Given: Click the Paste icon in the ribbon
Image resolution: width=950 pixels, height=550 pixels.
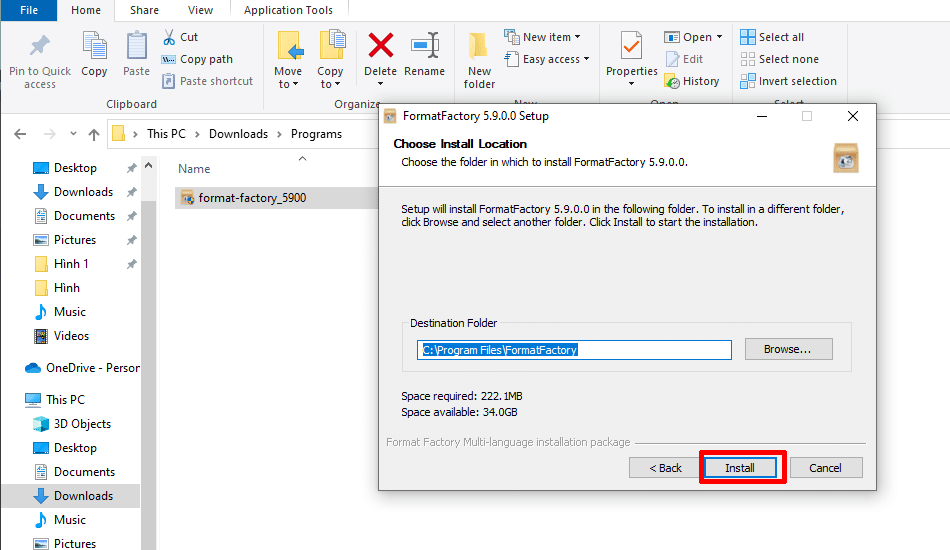Looking at the screenshot, I should (x=136, y=47).
